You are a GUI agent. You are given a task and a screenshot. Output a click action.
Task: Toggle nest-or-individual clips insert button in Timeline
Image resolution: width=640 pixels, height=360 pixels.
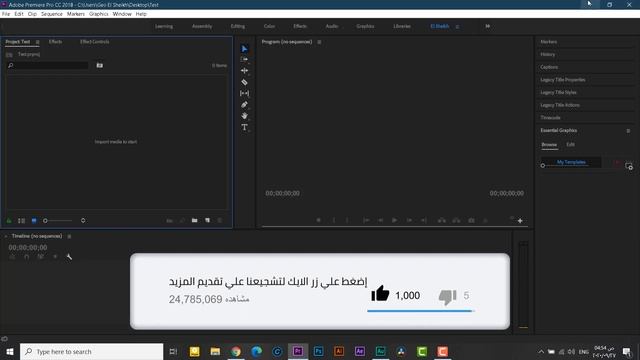pos(12,257)
